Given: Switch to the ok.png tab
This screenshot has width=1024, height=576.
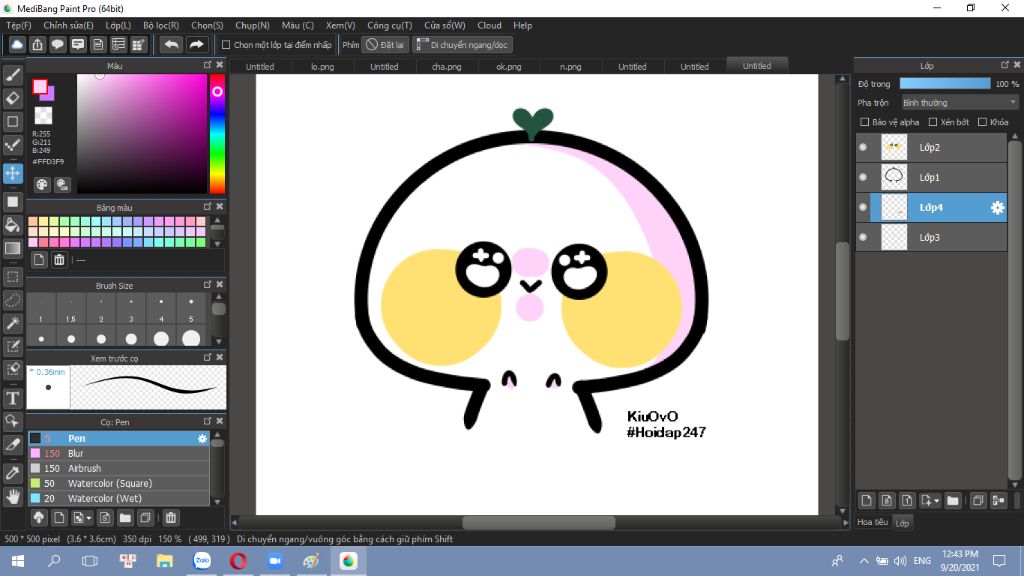Looking at the screenshot, I should pos(509,67).
